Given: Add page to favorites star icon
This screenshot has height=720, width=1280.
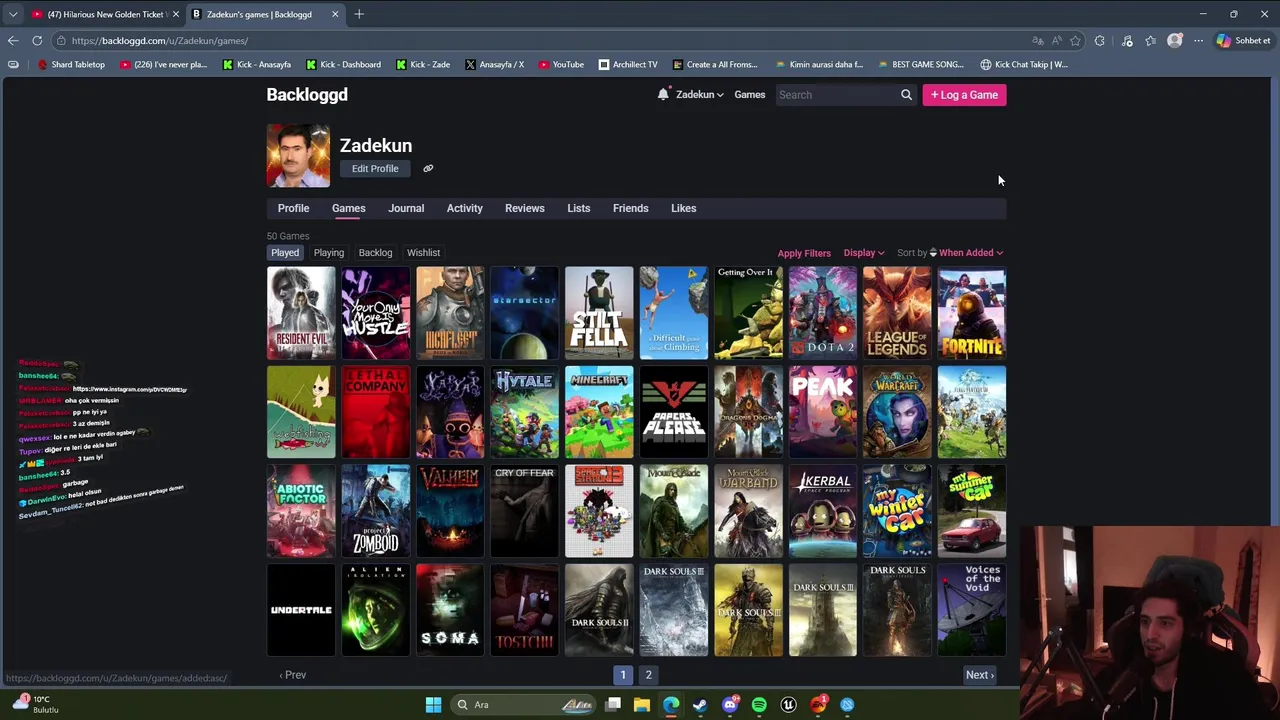Looking at the screenshot, I should click(x=1075, y=41).
